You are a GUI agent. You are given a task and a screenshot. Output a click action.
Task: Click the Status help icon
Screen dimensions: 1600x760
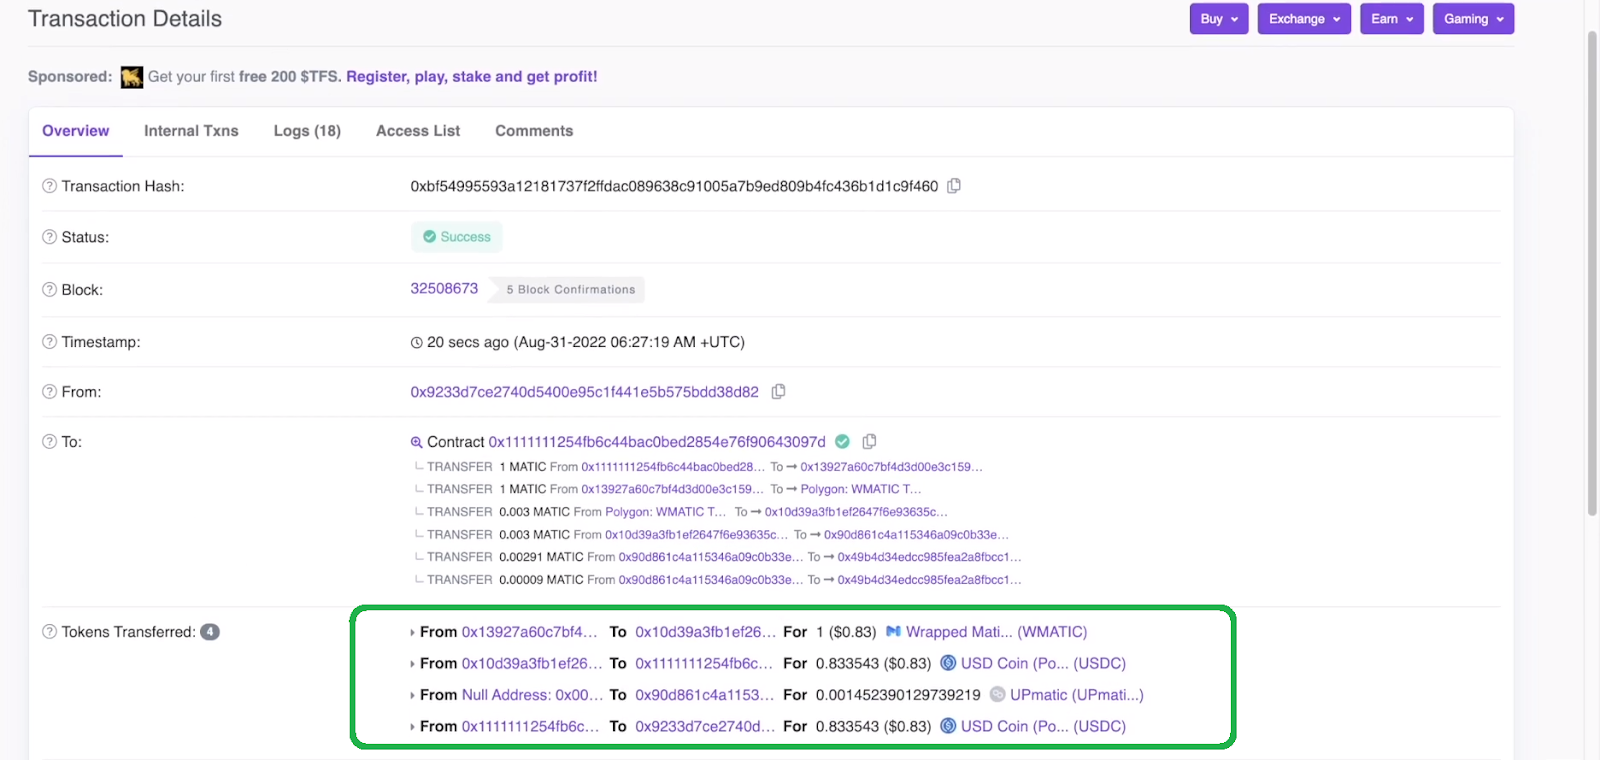[x=49, y=237]
